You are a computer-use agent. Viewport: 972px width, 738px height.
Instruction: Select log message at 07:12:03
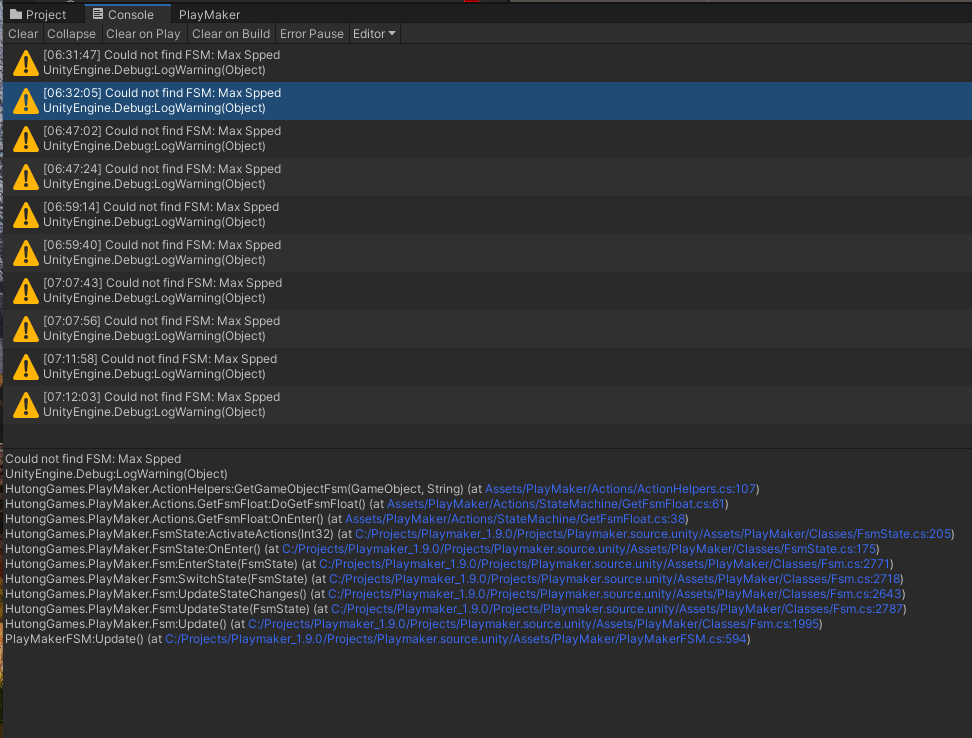[487, 405]
